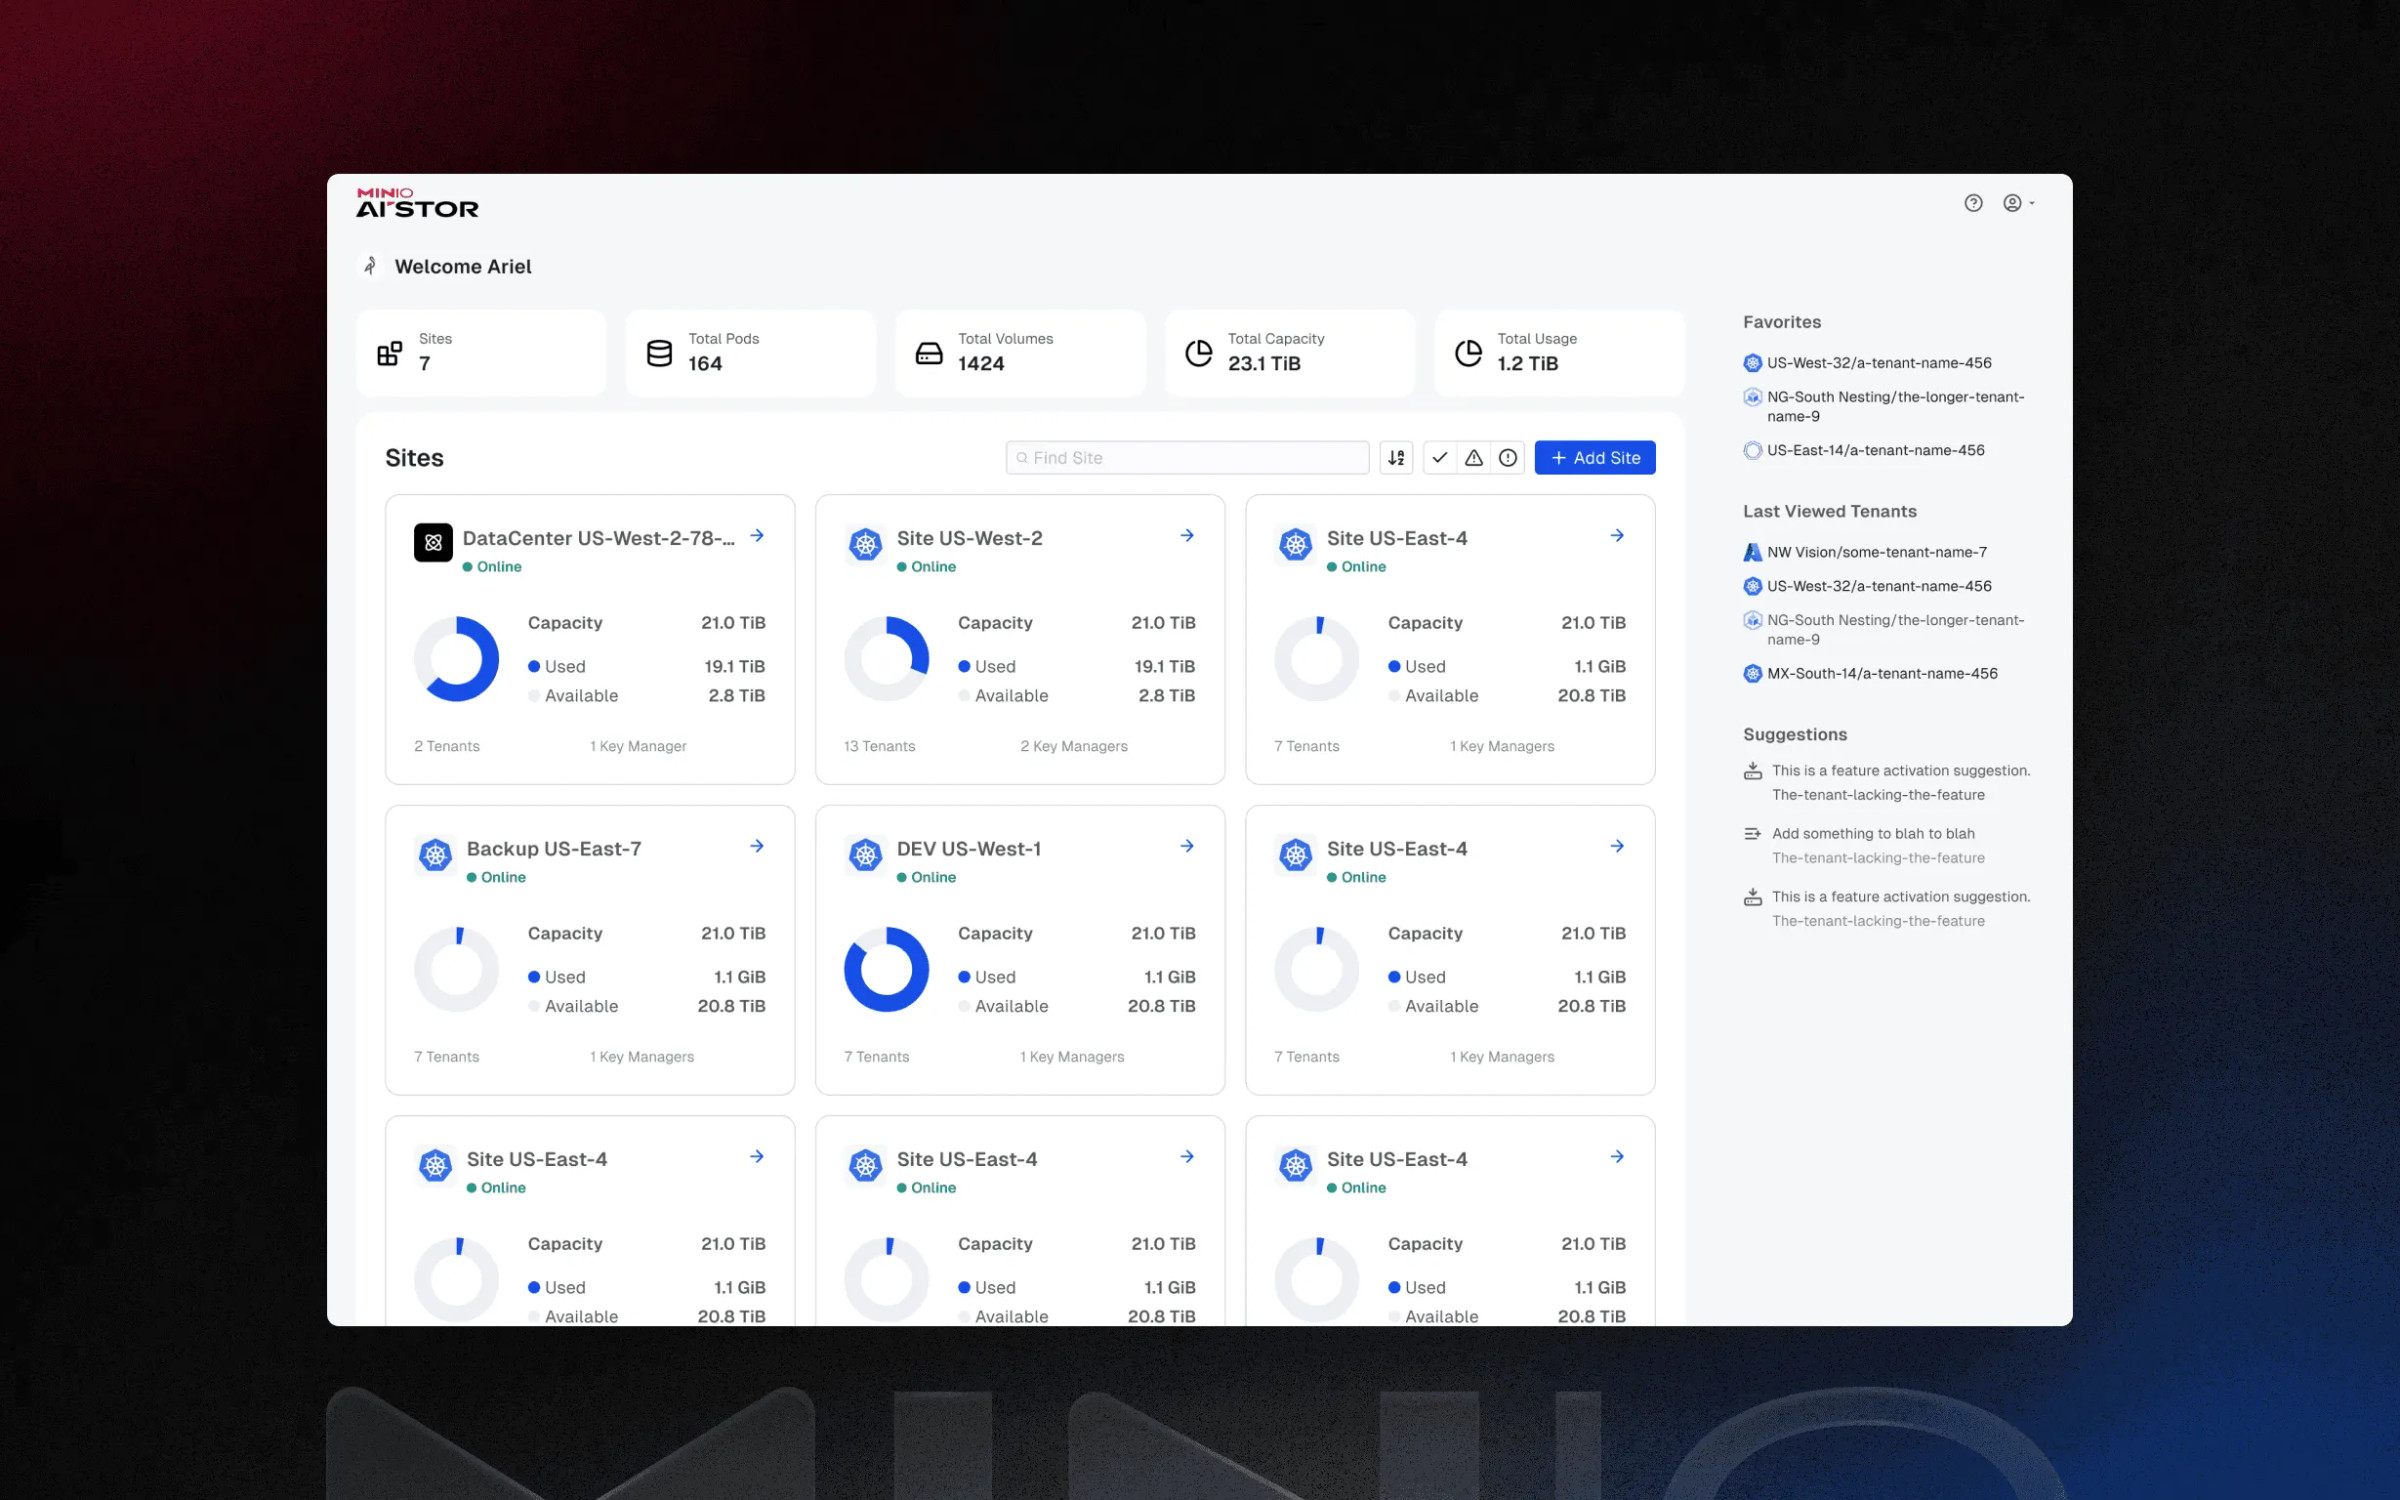Toggle the error circle status filter
The height and width of the screenshot is (1500, 2400).
1507,458
